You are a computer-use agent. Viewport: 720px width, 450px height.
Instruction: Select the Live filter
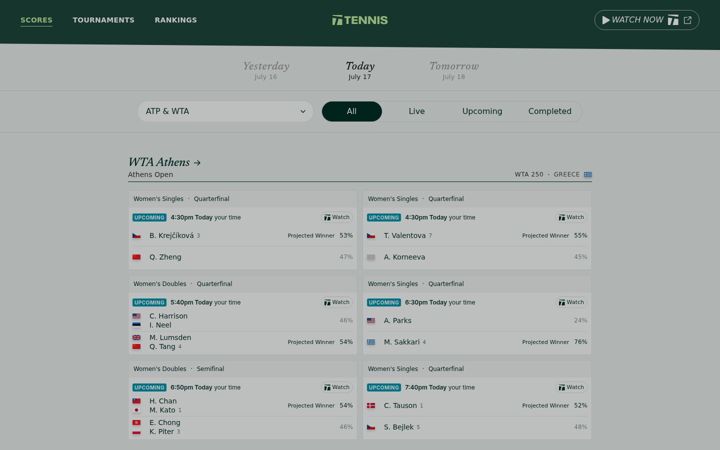click(416, 112)
